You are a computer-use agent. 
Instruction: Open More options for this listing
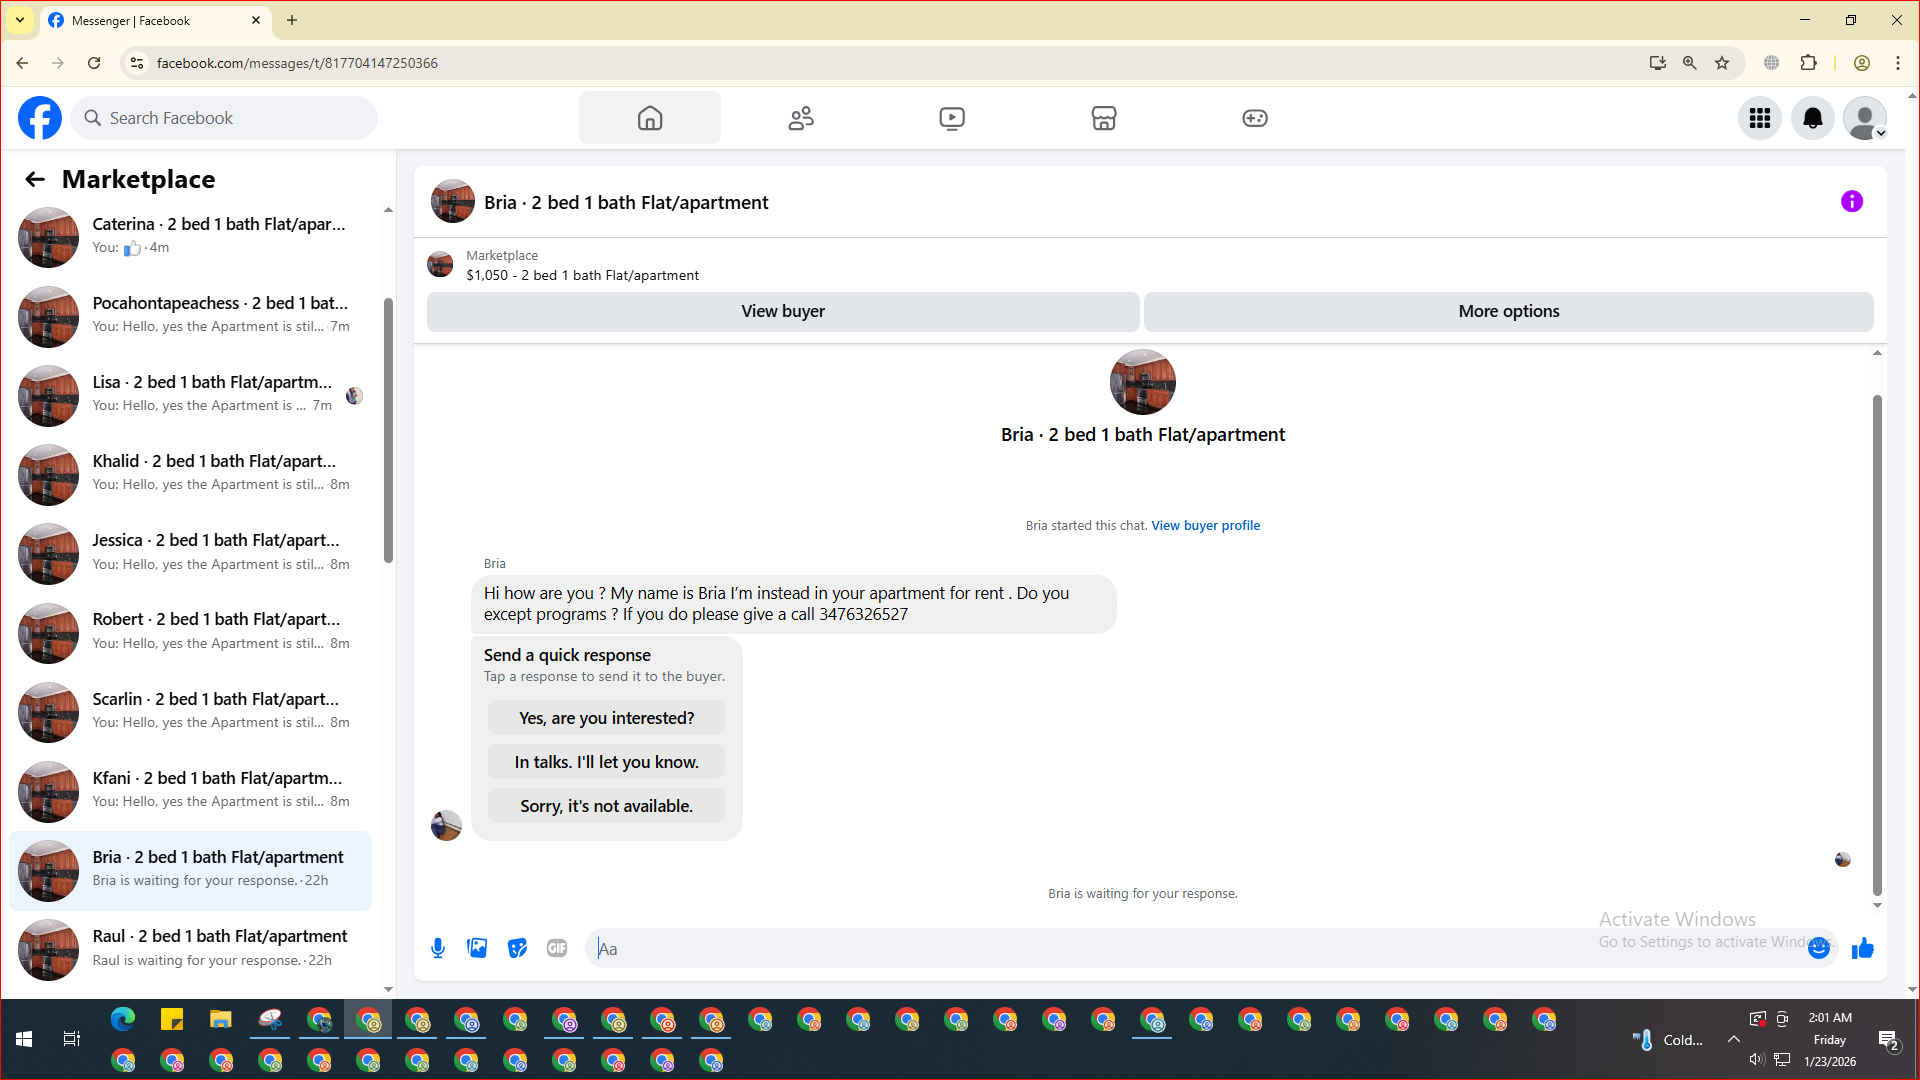1509,311
